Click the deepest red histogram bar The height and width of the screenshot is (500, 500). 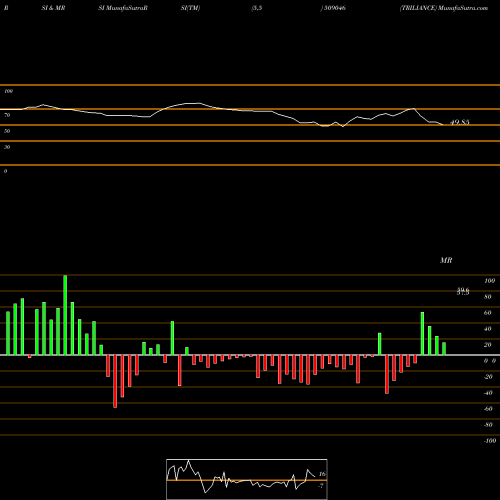coord(115,381)
